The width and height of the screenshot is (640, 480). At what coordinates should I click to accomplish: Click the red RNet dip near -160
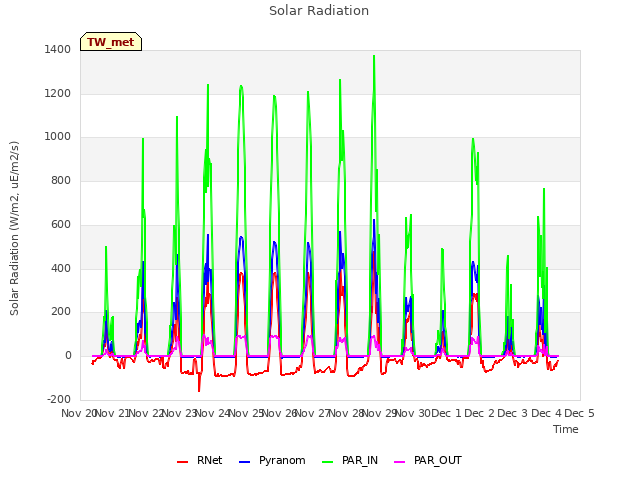click(x=199, y=391)
